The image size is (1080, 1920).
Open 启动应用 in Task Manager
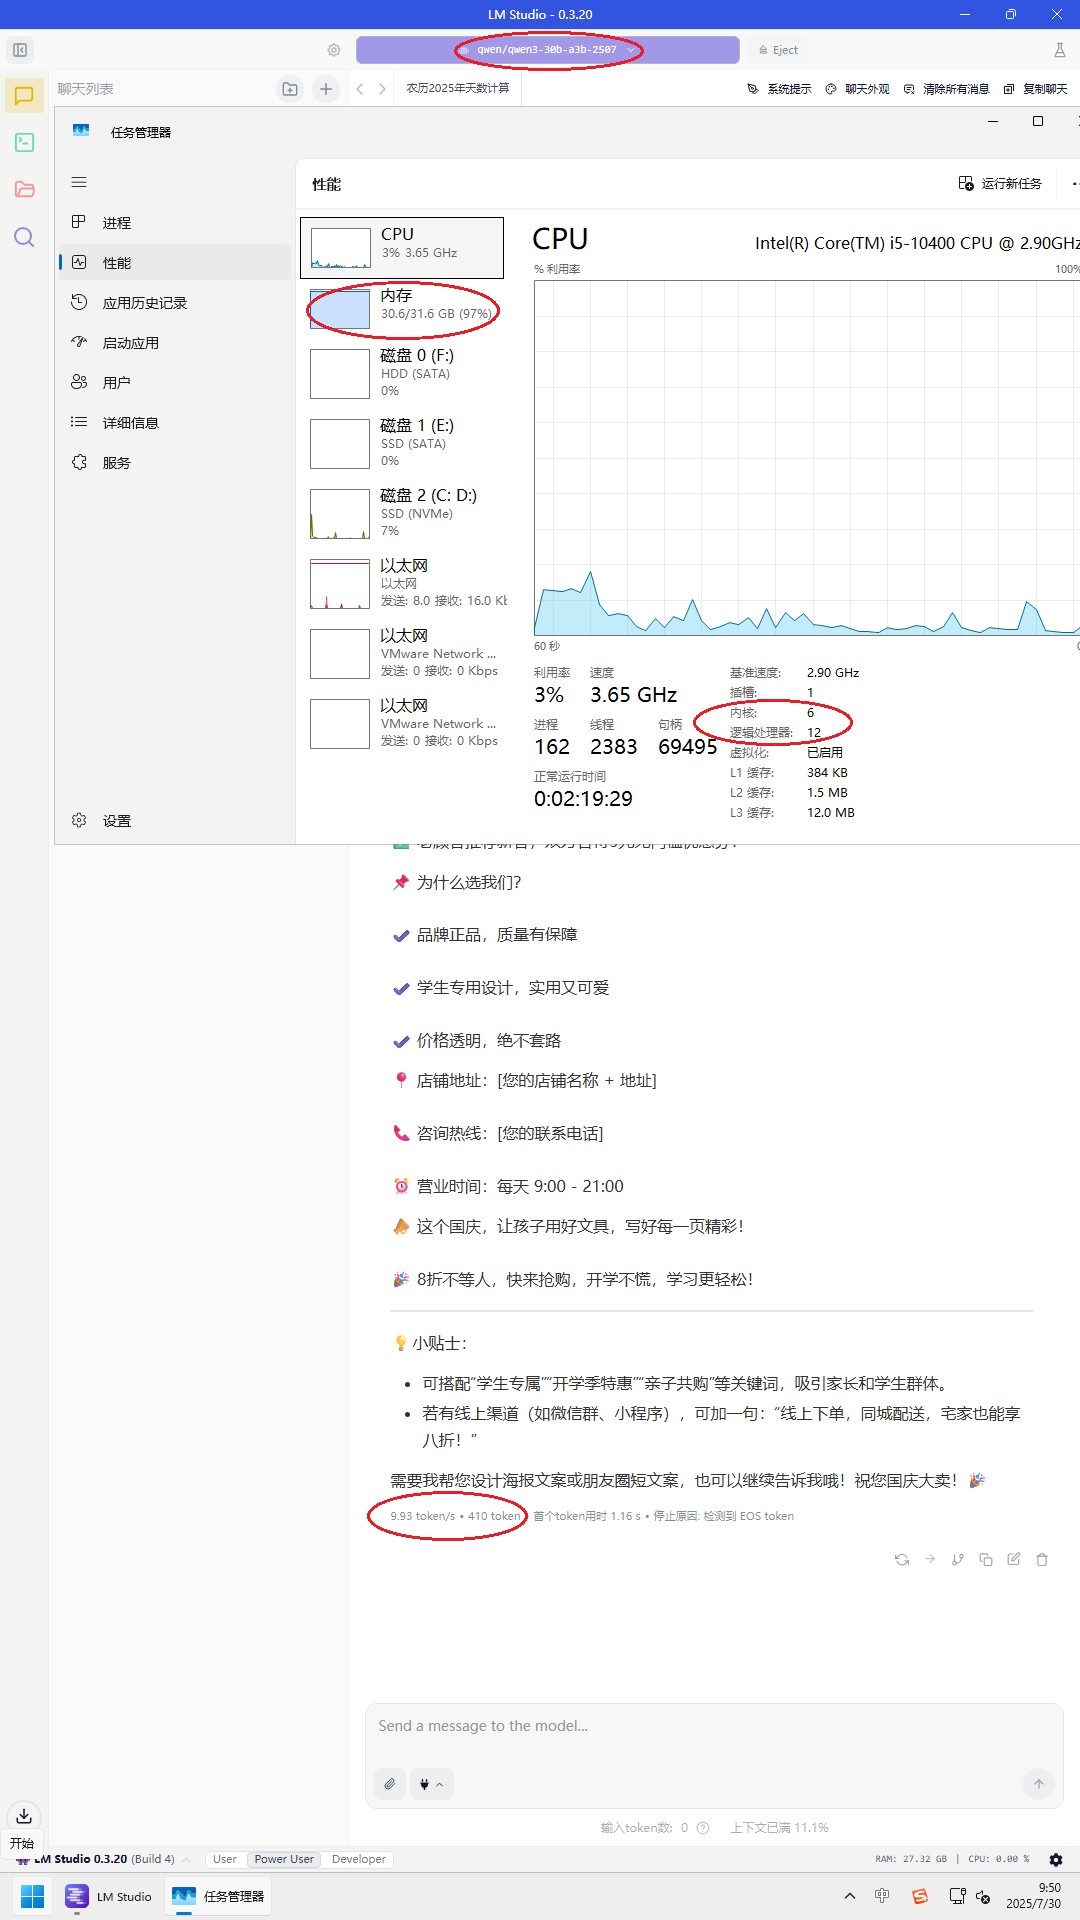click(x=175, y=343)
